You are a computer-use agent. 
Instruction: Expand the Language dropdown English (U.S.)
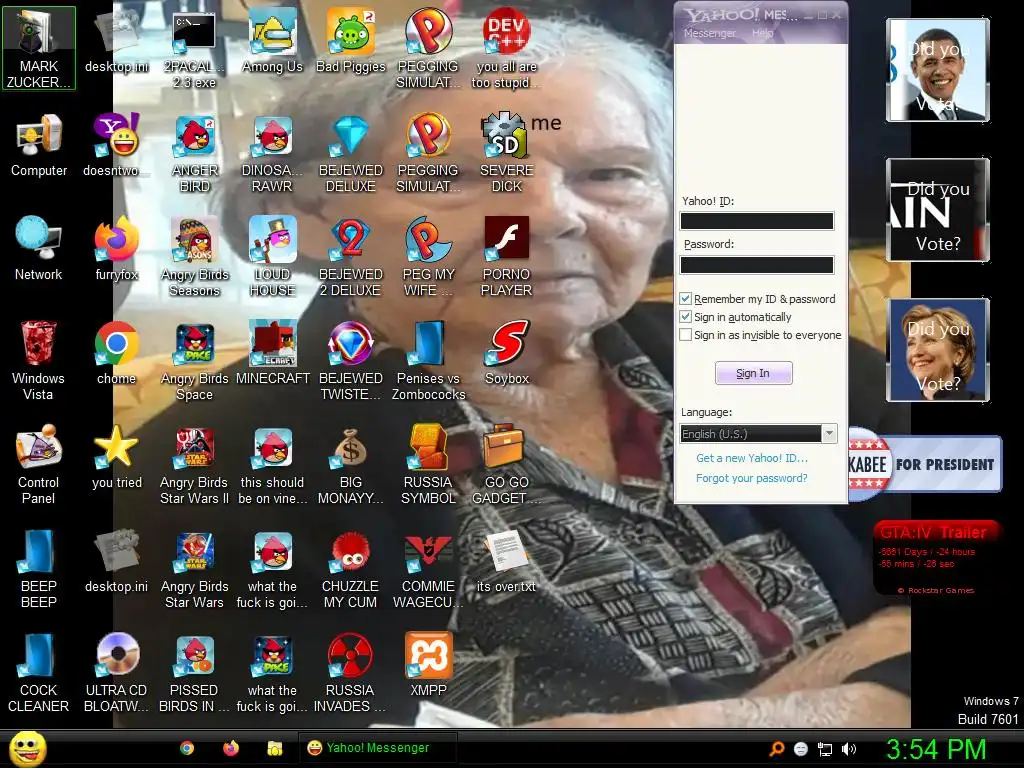point(758,434)
